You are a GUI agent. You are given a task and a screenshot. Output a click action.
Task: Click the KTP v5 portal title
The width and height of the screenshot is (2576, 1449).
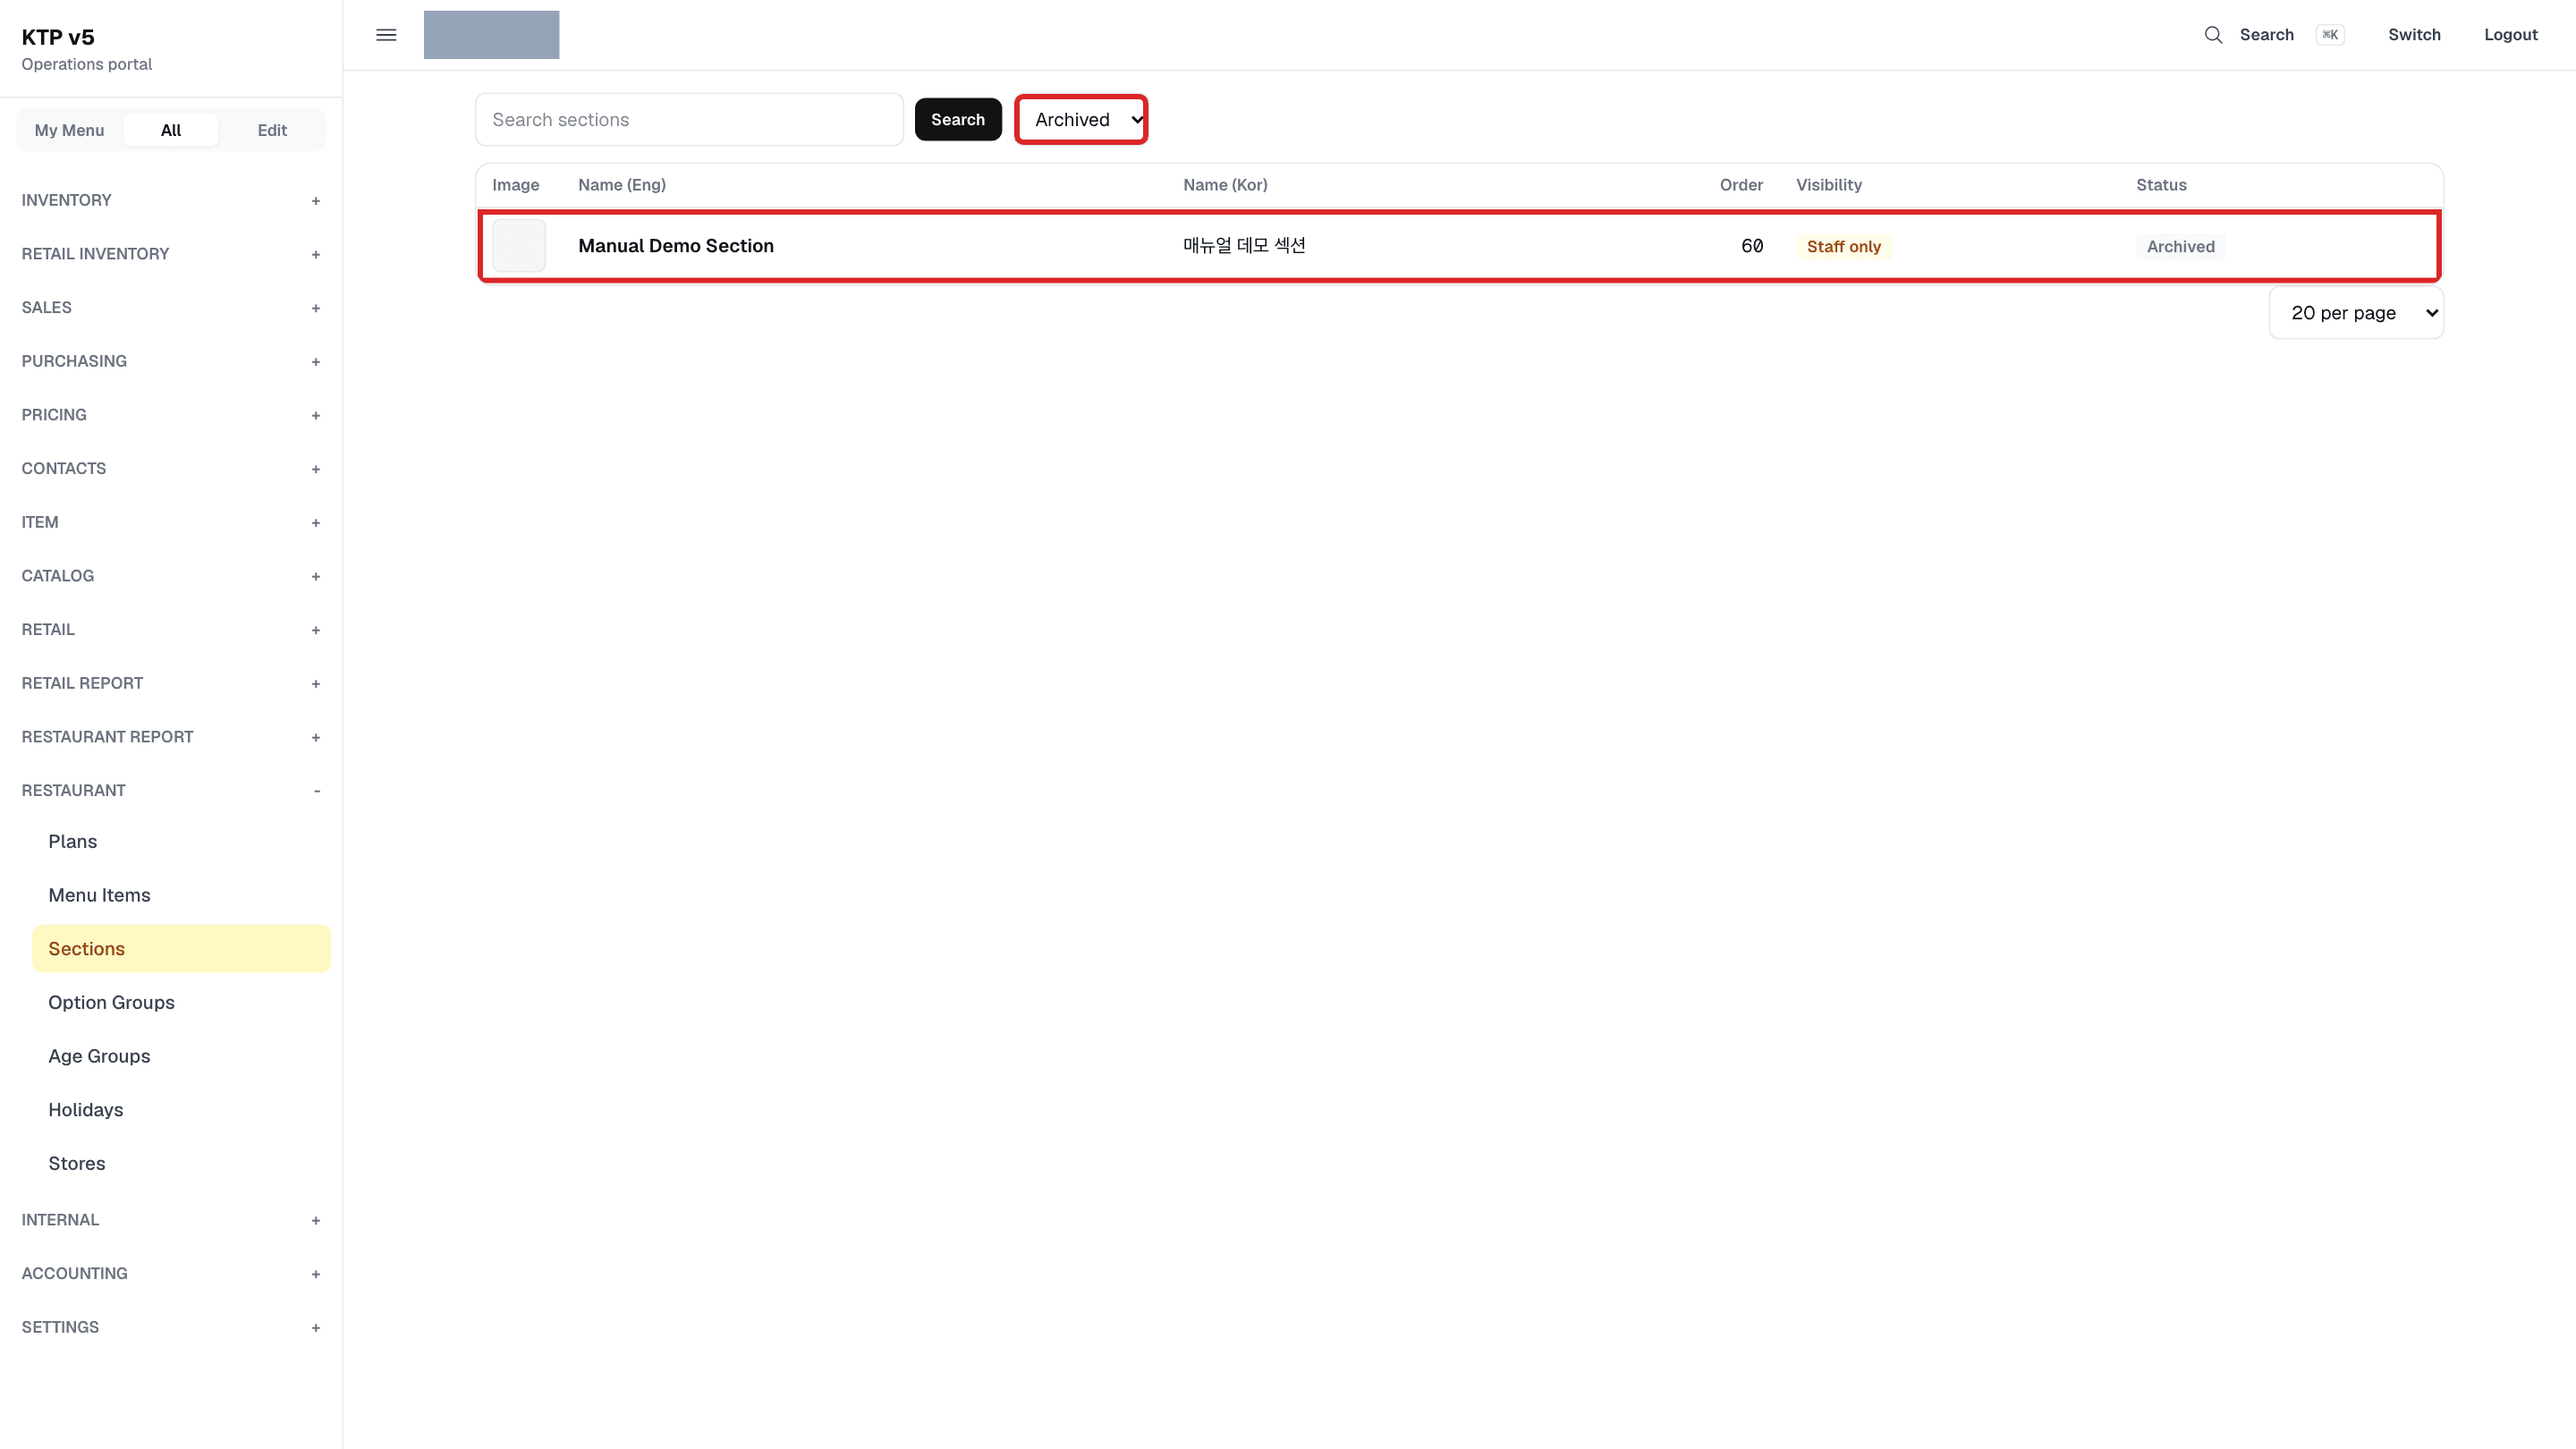pyautogui.click(x=58, y=37)
